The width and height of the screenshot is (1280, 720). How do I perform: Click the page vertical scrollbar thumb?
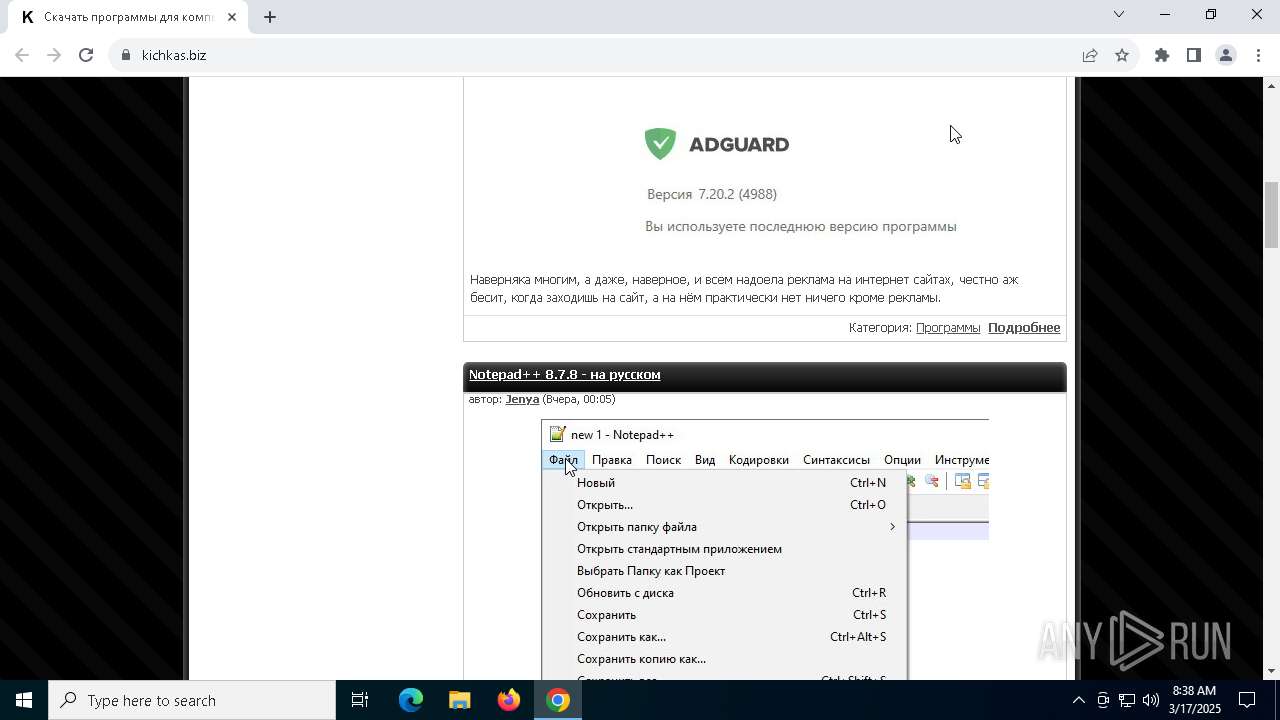tap(1271, 214)
